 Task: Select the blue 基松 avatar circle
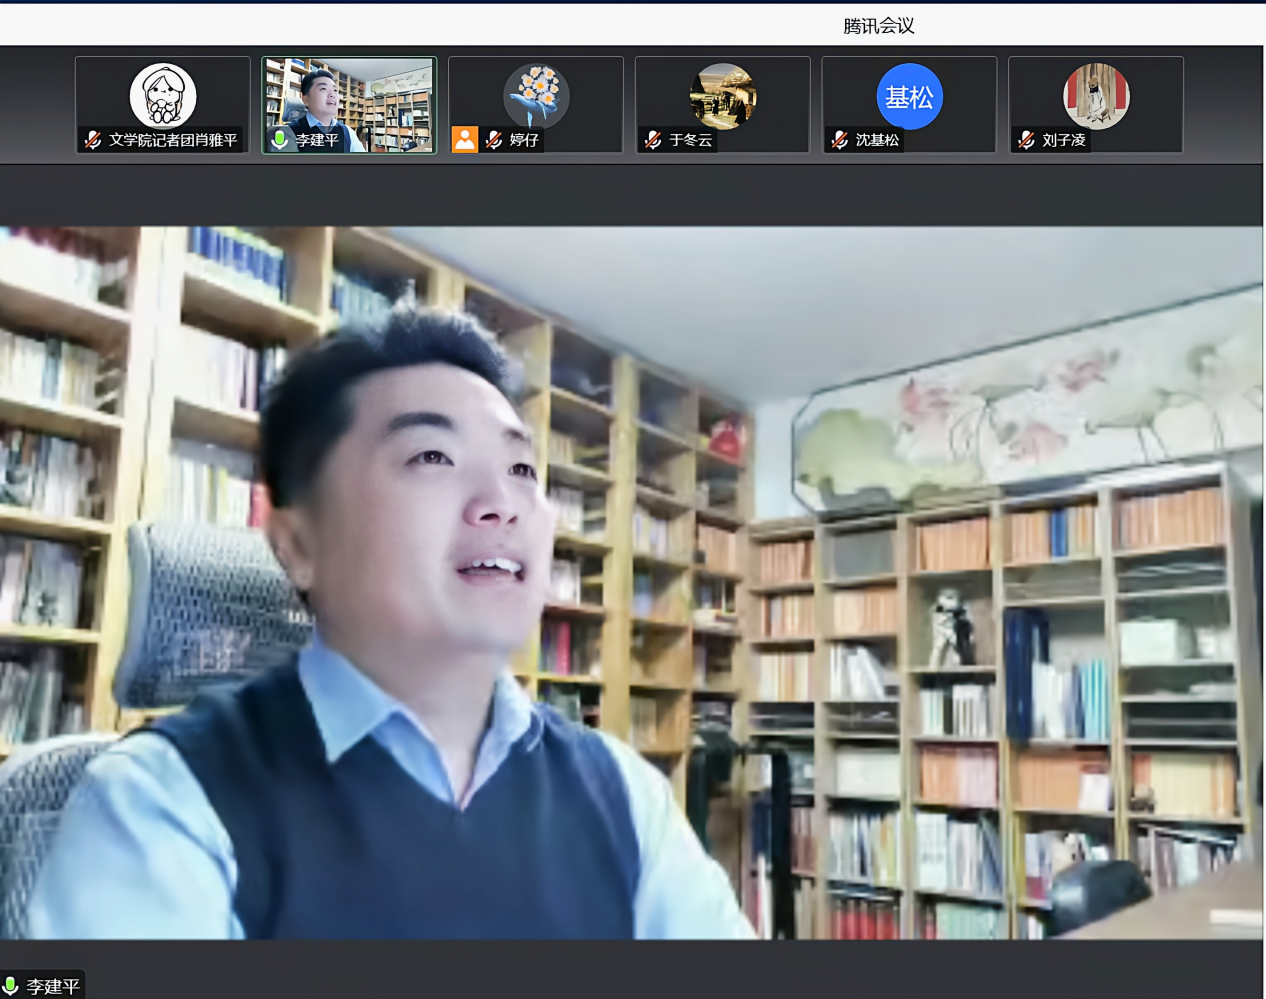[909, 96]
